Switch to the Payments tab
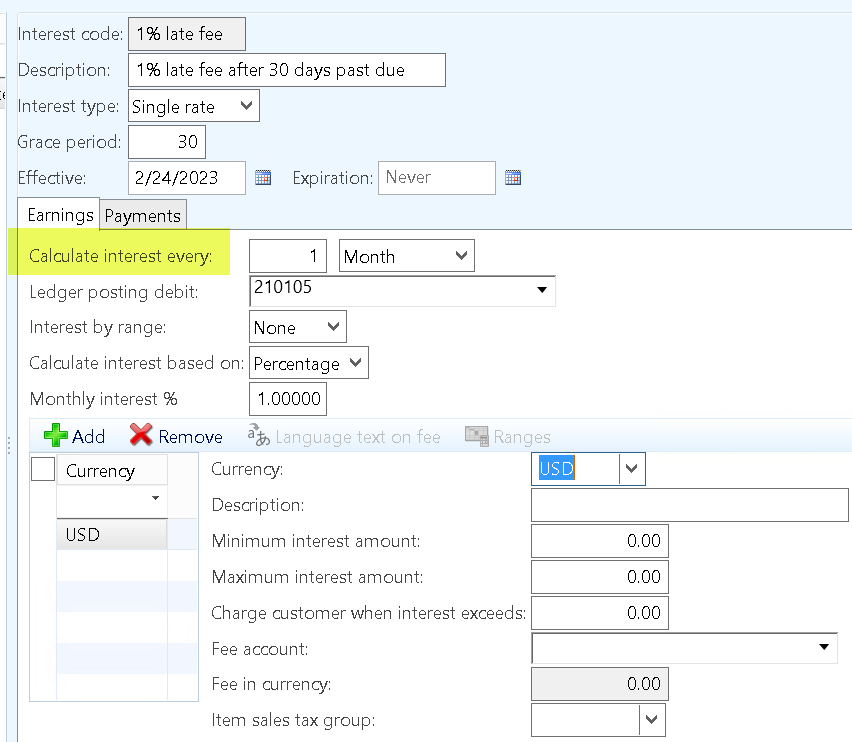 pyautogui.click(x=143, y=216)
